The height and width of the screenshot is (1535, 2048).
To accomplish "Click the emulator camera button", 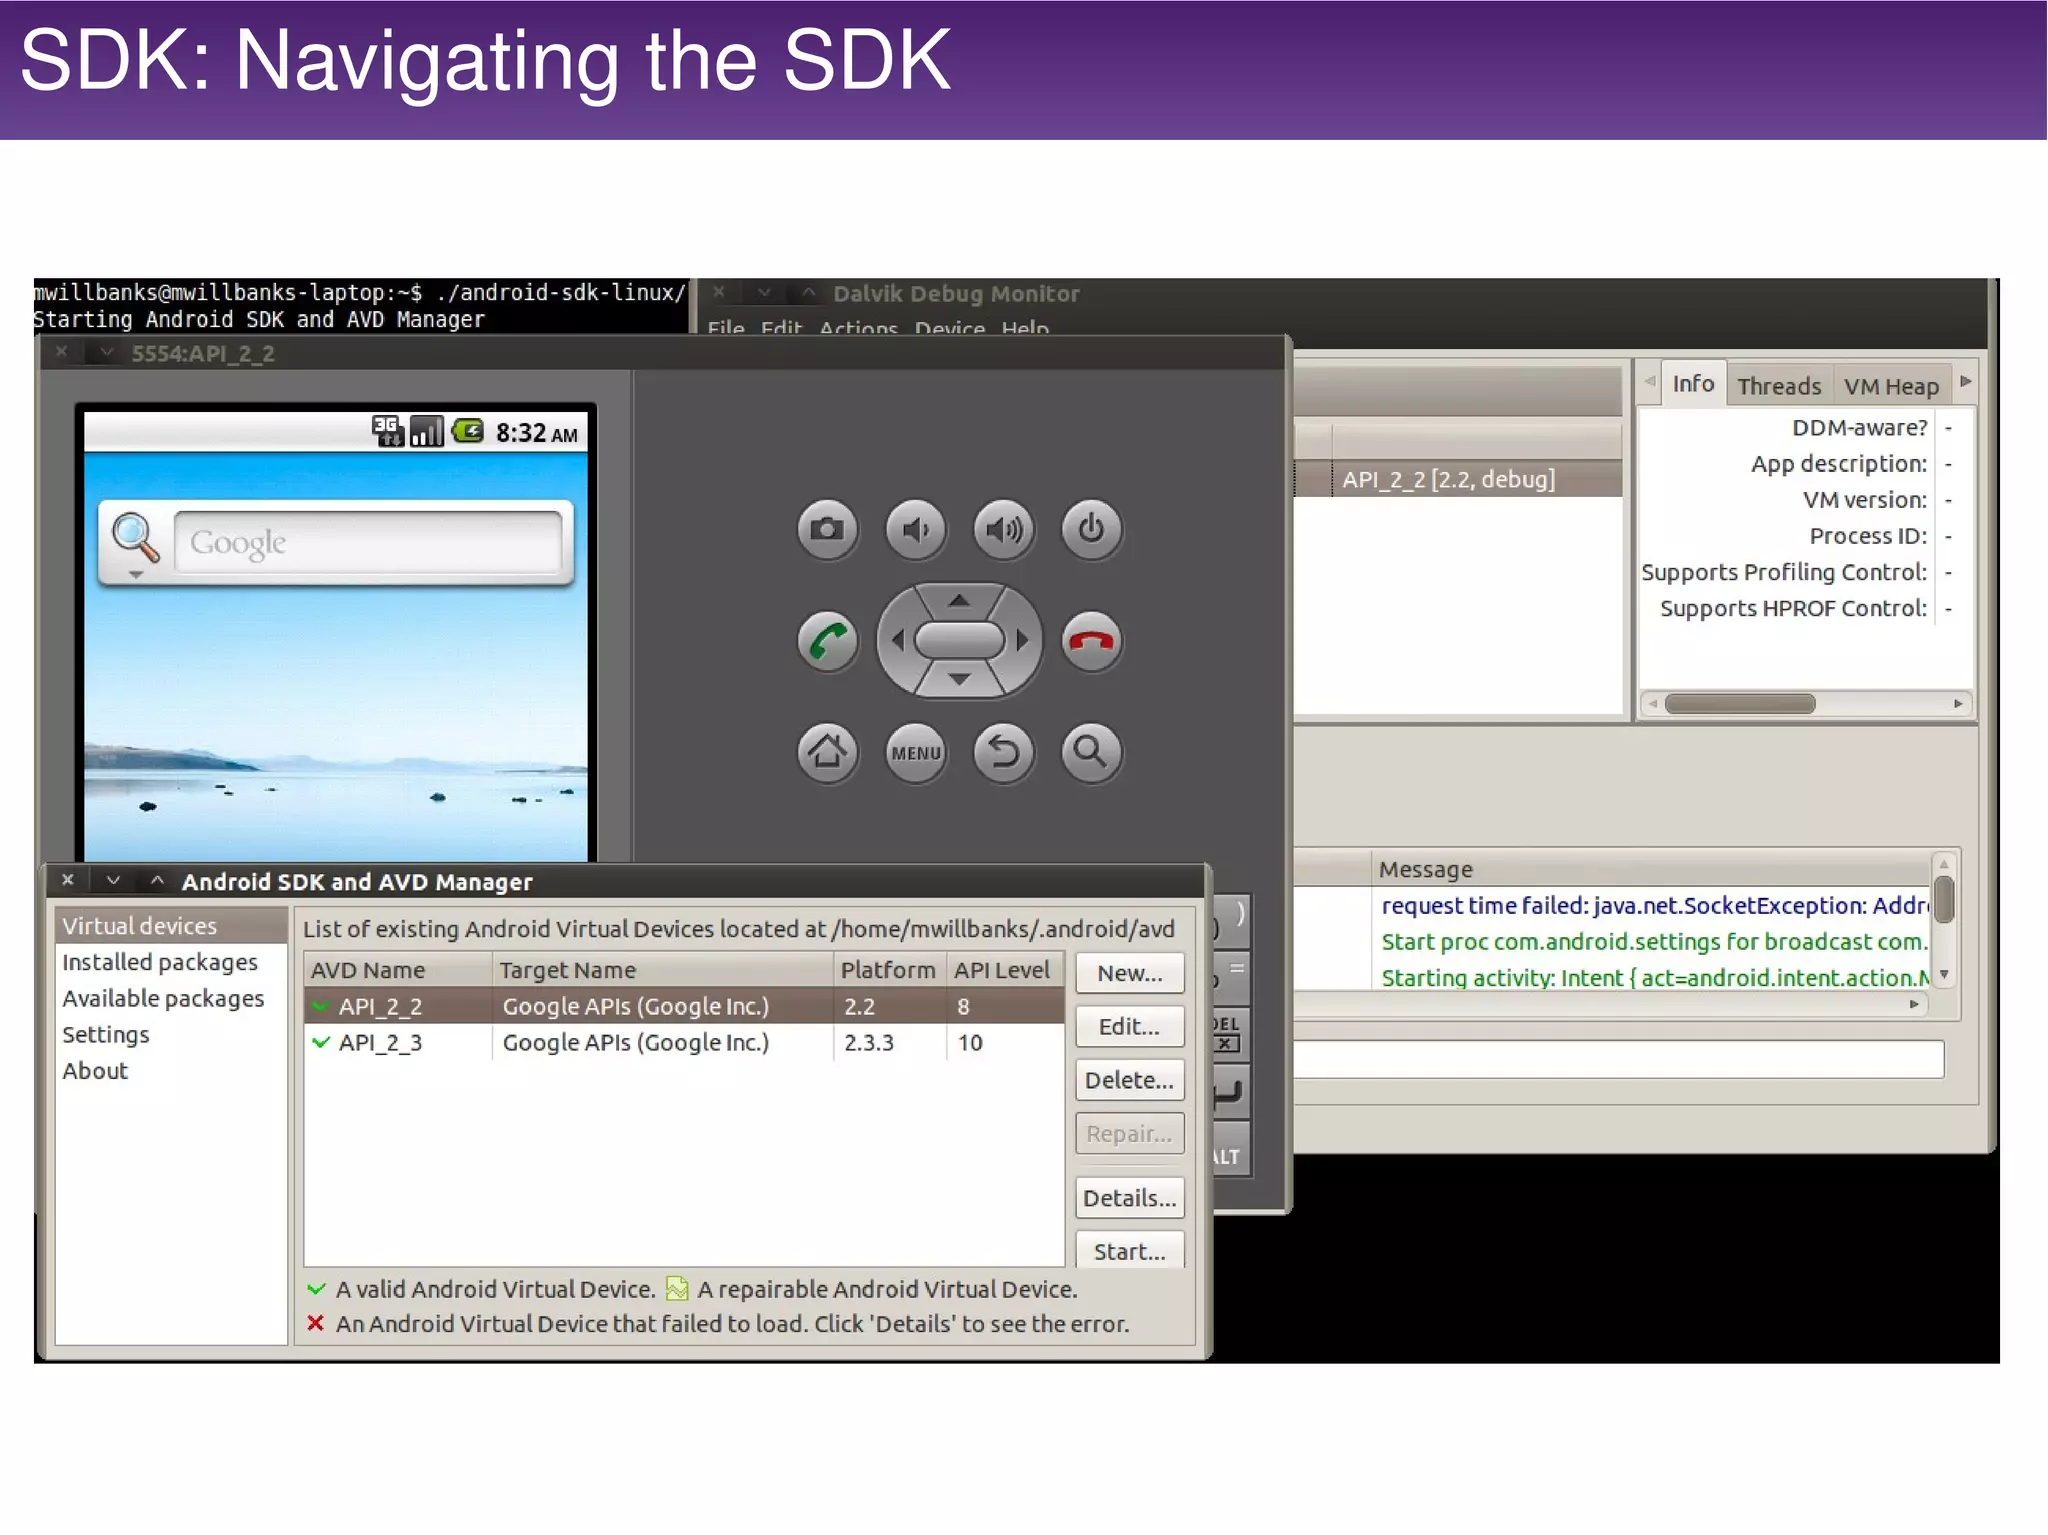I will point(827,528).
